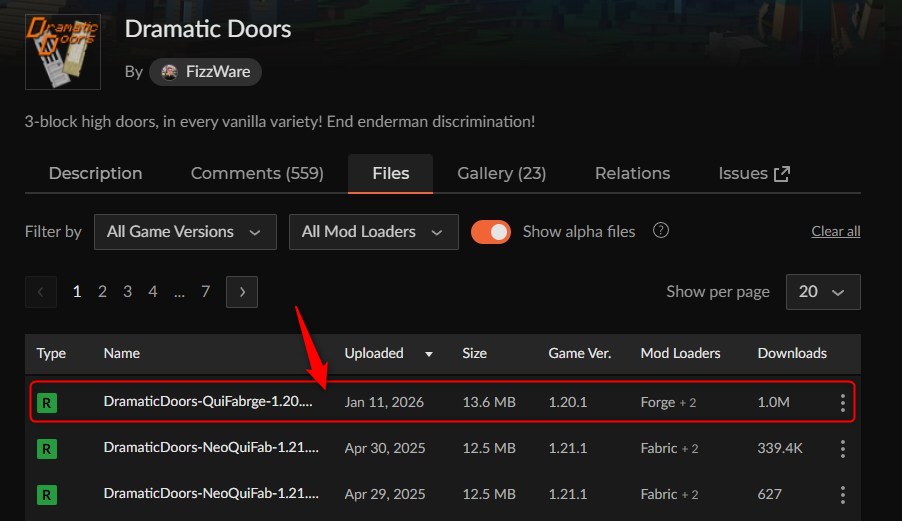Click the Mod Loaders column header
The width and height of the screenshot is (902, 521).
pos(681,353)
